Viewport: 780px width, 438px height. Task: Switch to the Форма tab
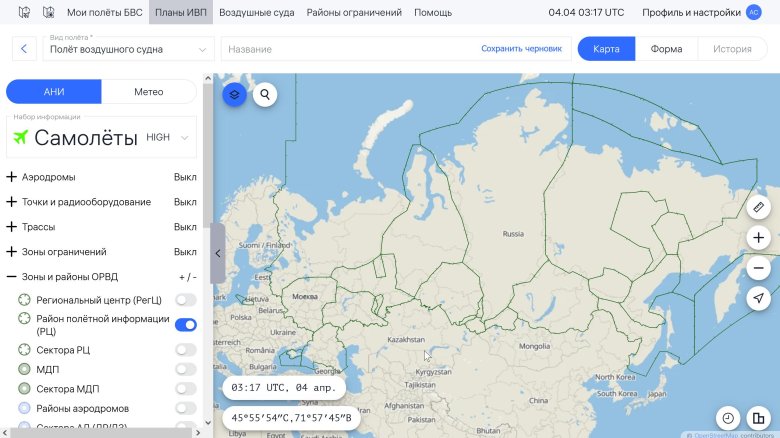666,49
